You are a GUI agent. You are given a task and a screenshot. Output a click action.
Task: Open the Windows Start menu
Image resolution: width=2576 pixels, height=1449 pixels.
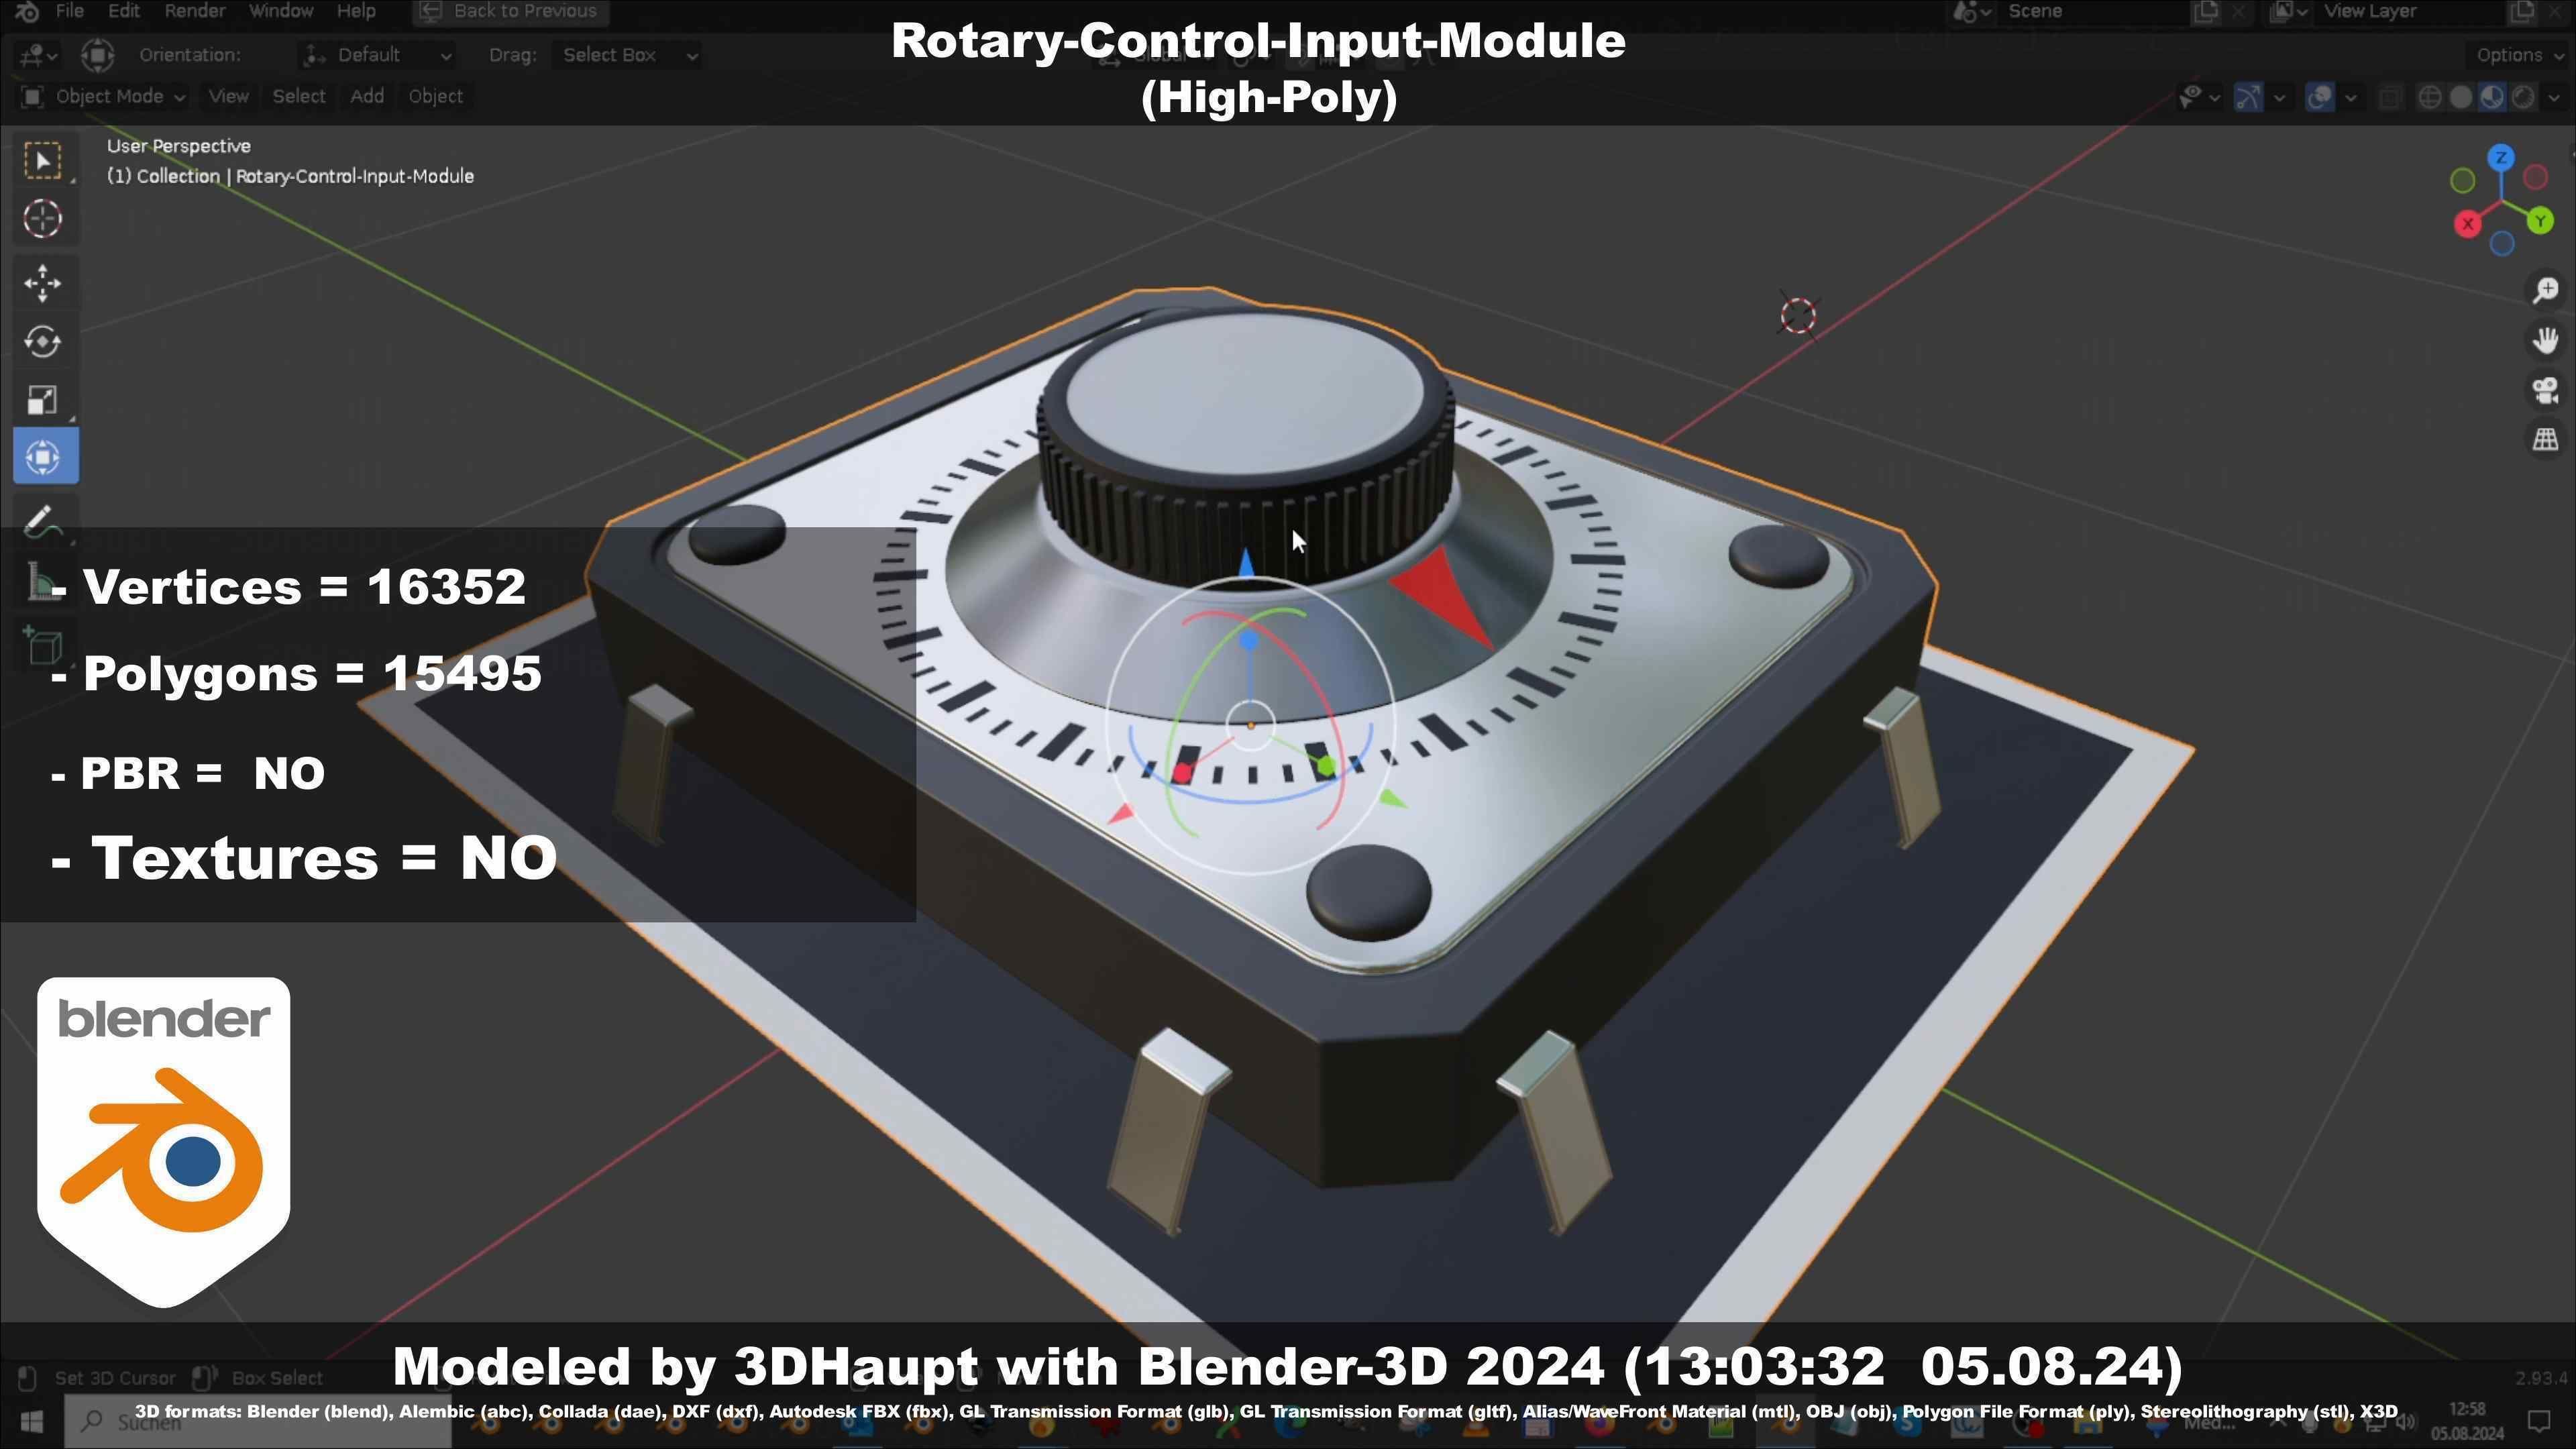[x=31, y=1421]
